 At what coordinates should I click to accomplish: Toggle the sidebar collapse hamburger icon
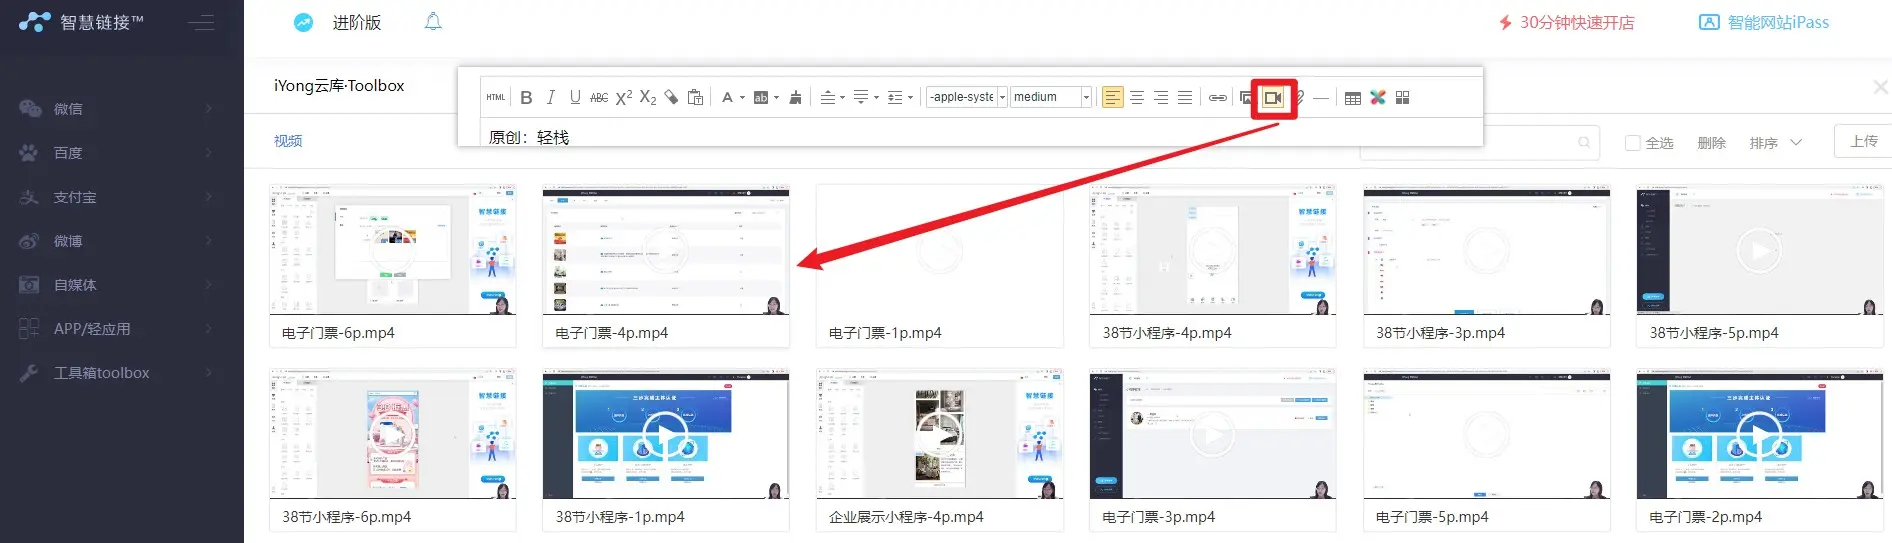click(x=201, y=22)
